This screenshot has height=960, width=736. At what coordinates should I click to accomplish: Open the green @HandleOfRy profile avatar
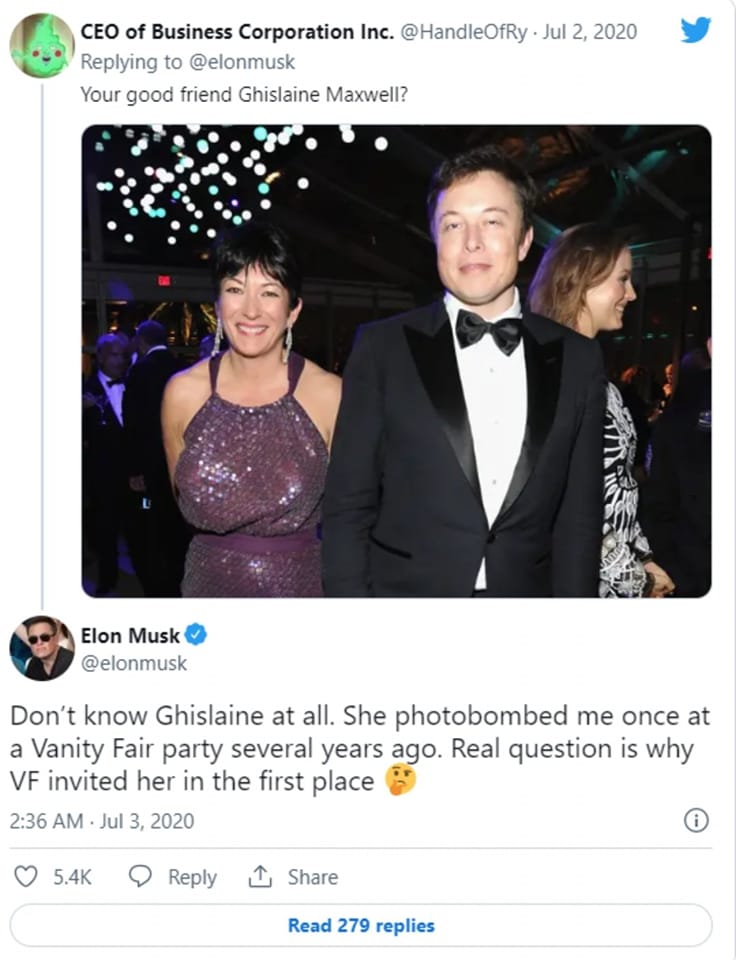41,46
